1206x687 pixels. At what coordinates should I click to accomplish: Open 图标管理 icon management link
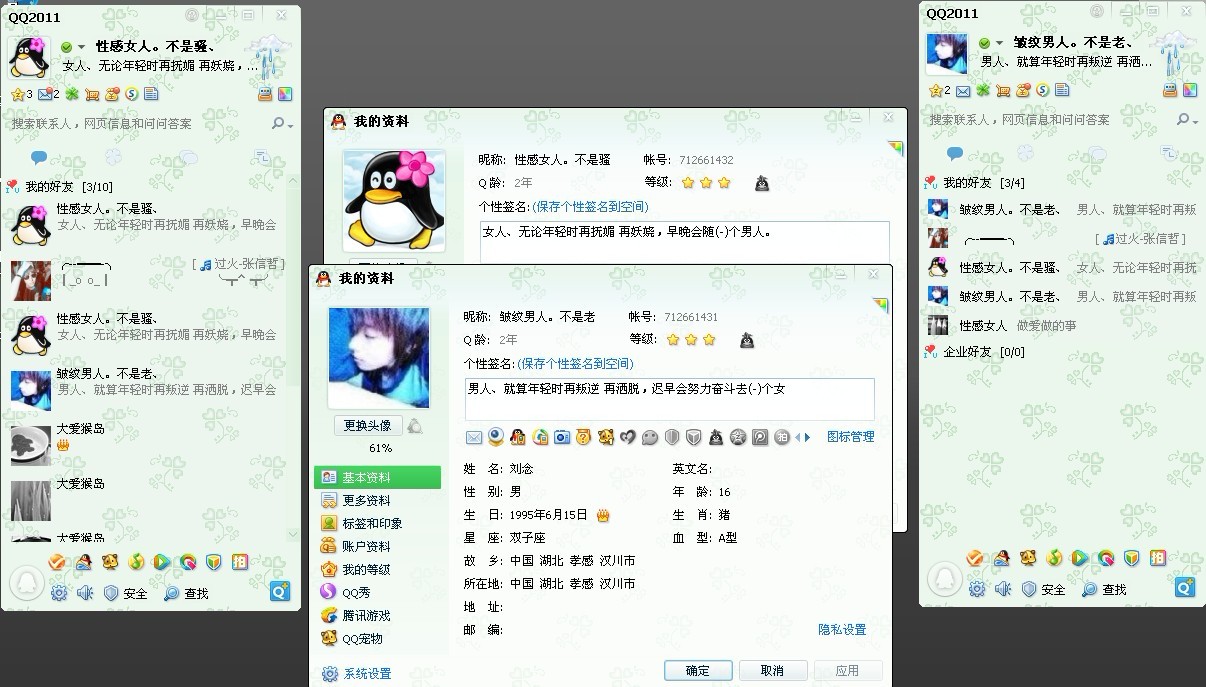click(x=851, y=437)
